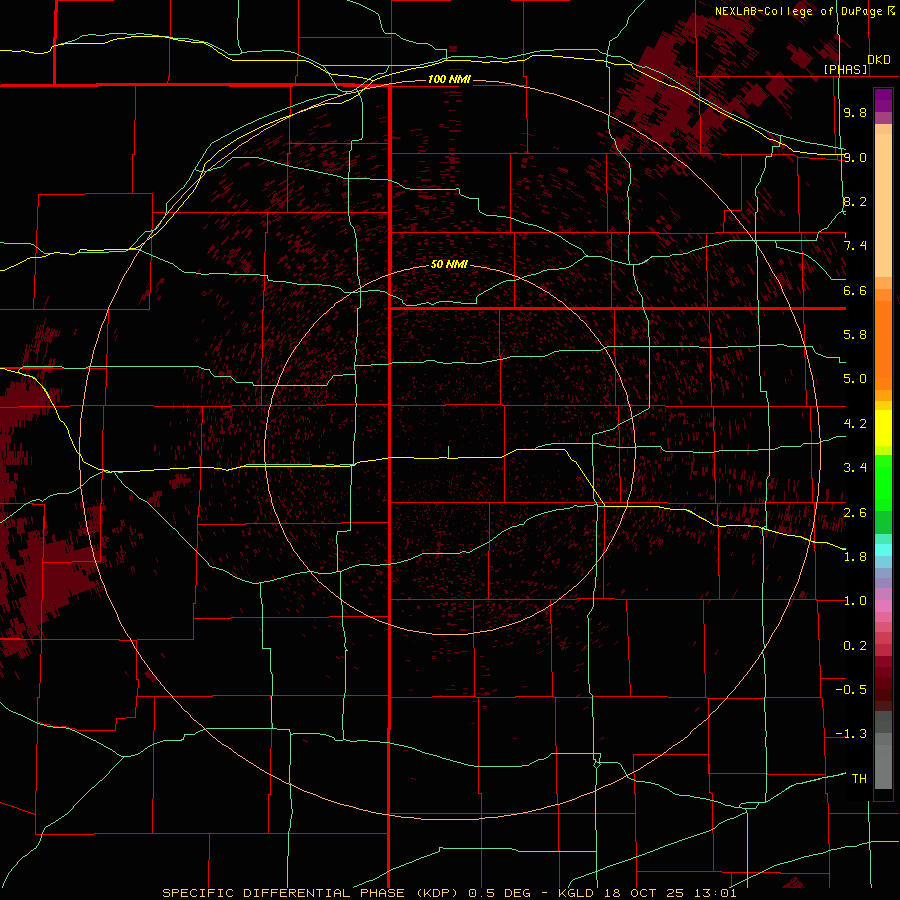Click the 2.6 scale value
Image resolution: width=900 pixels, height=900 pixels.
[855, 513]
